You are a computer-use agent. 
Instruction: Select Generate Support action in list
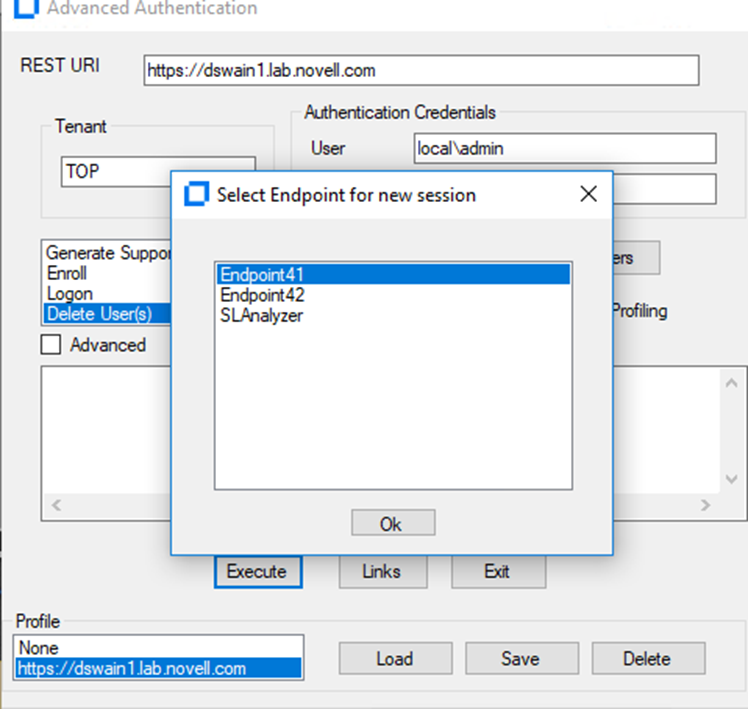(x=107, y=252)
